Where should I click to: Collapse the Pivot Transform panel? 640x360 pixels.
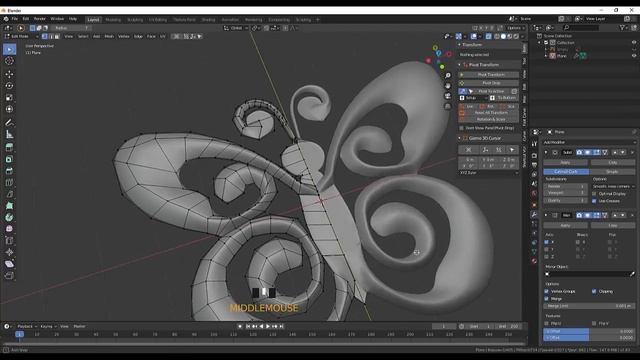click(x=460, y=64)
